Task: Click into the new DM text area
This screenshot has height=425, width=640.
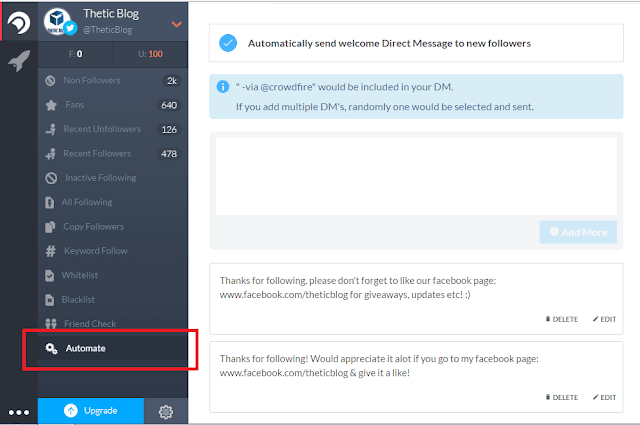Action: [x=416, y=176]
